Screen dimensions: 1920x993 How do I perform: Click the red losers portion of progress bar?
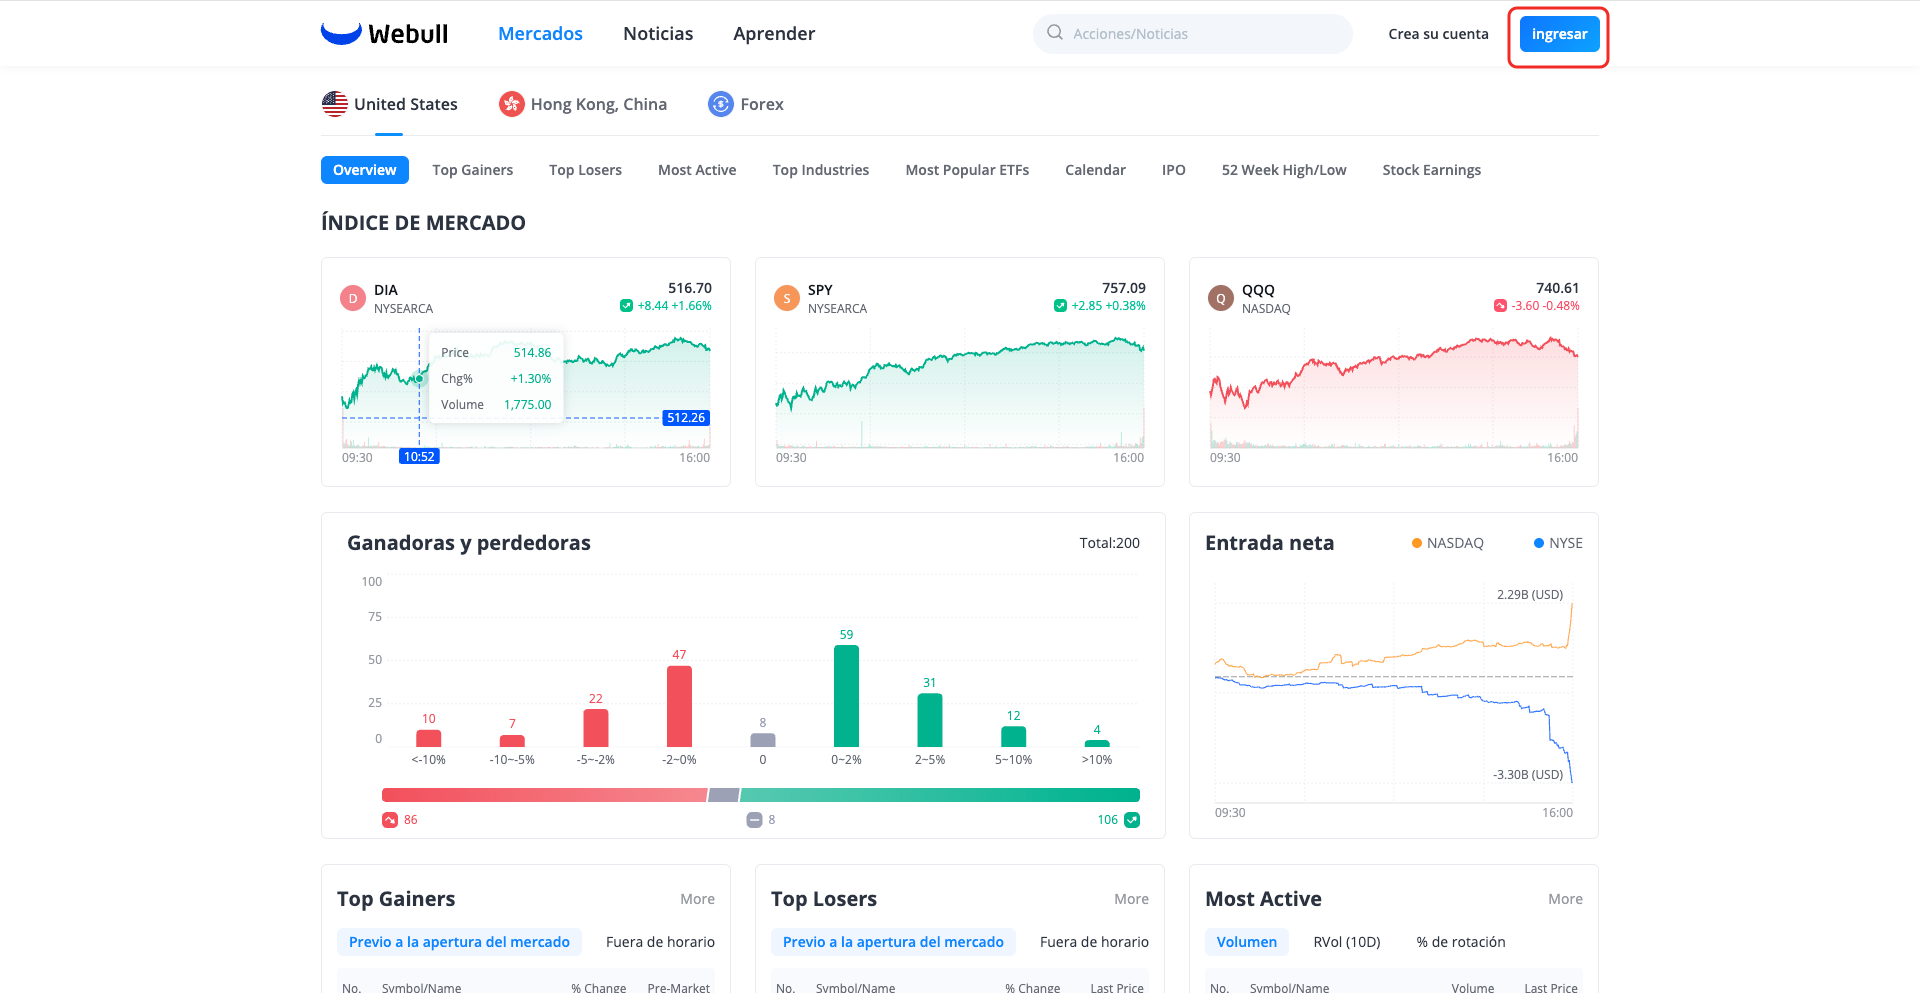tap(544, 795)
